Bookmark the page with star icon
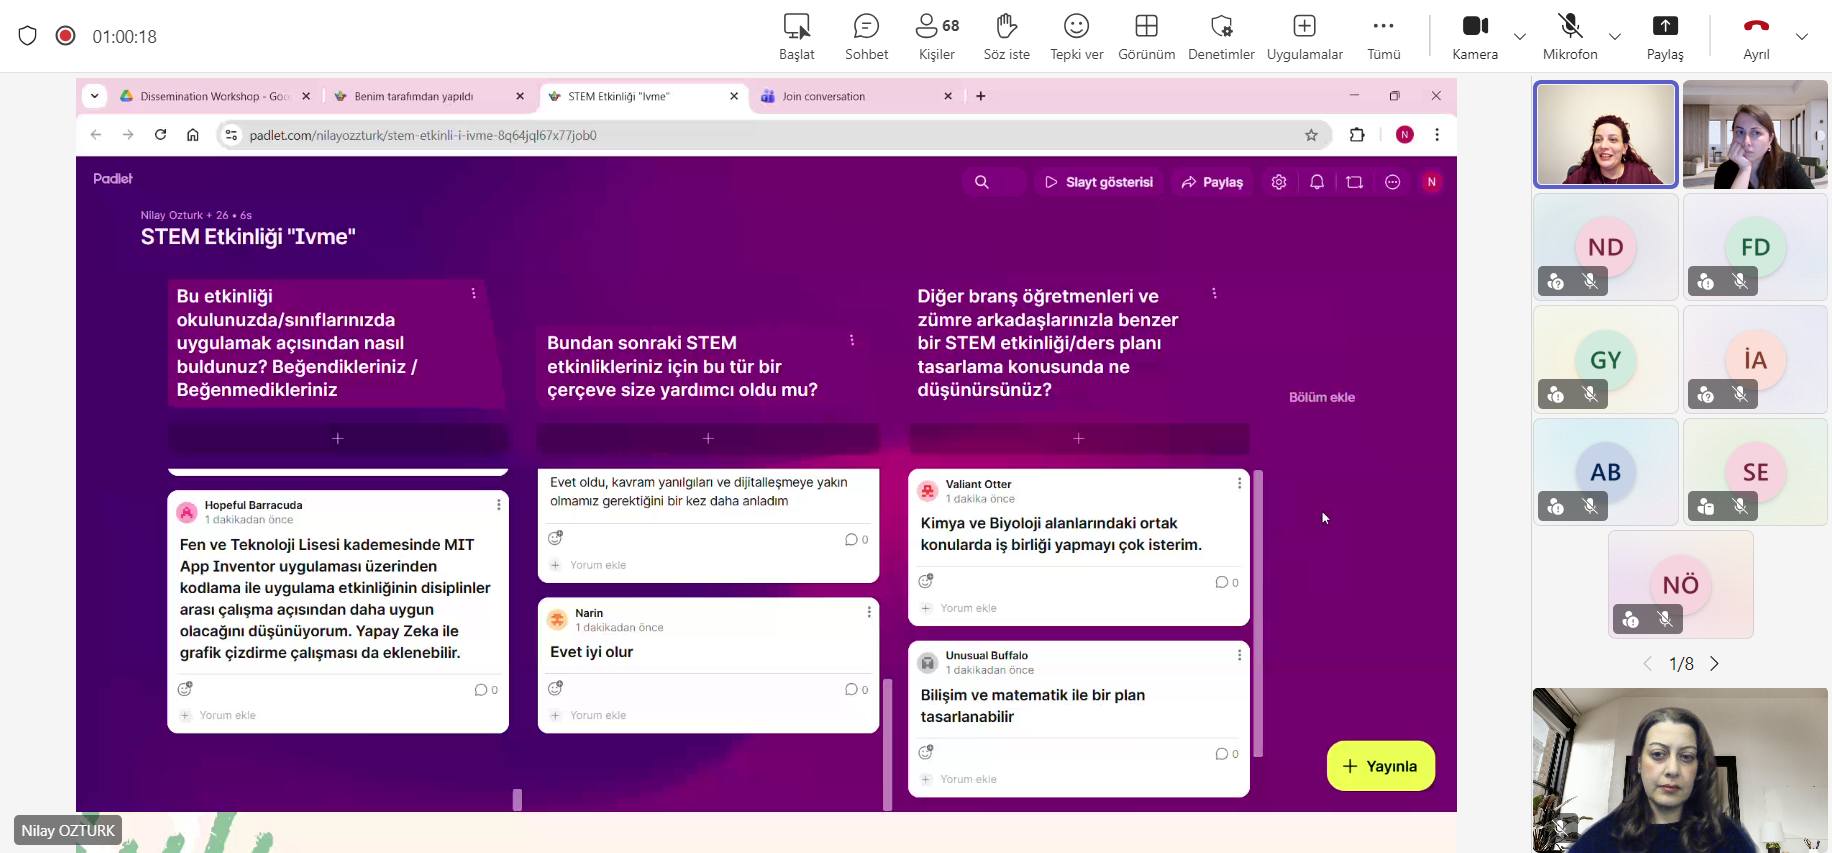The width and height of the screenshot is (1832, 853). coord(1311,135)
